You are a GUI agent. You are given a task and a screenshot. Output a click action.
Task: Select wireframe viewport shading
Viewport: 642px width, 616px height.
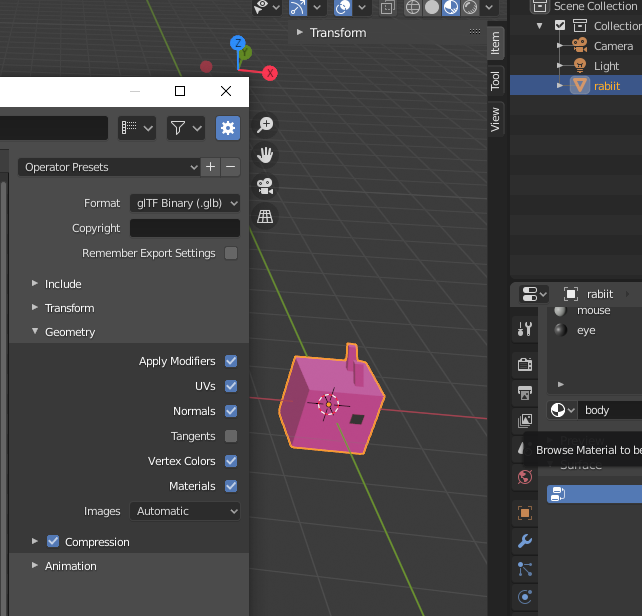coord(413,7)
